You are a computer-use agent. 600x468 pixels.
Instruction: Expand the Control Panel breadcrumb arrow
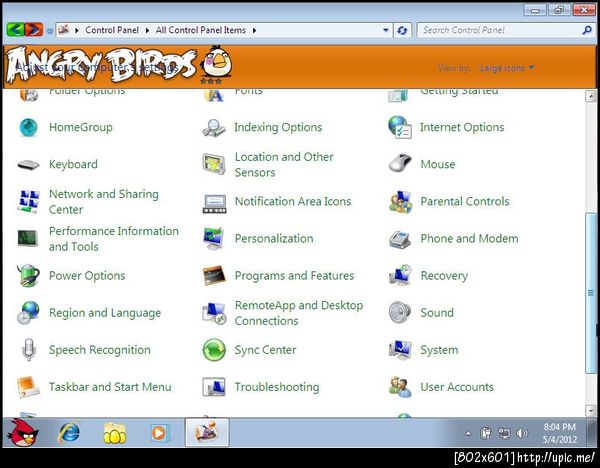click(147, 30)
